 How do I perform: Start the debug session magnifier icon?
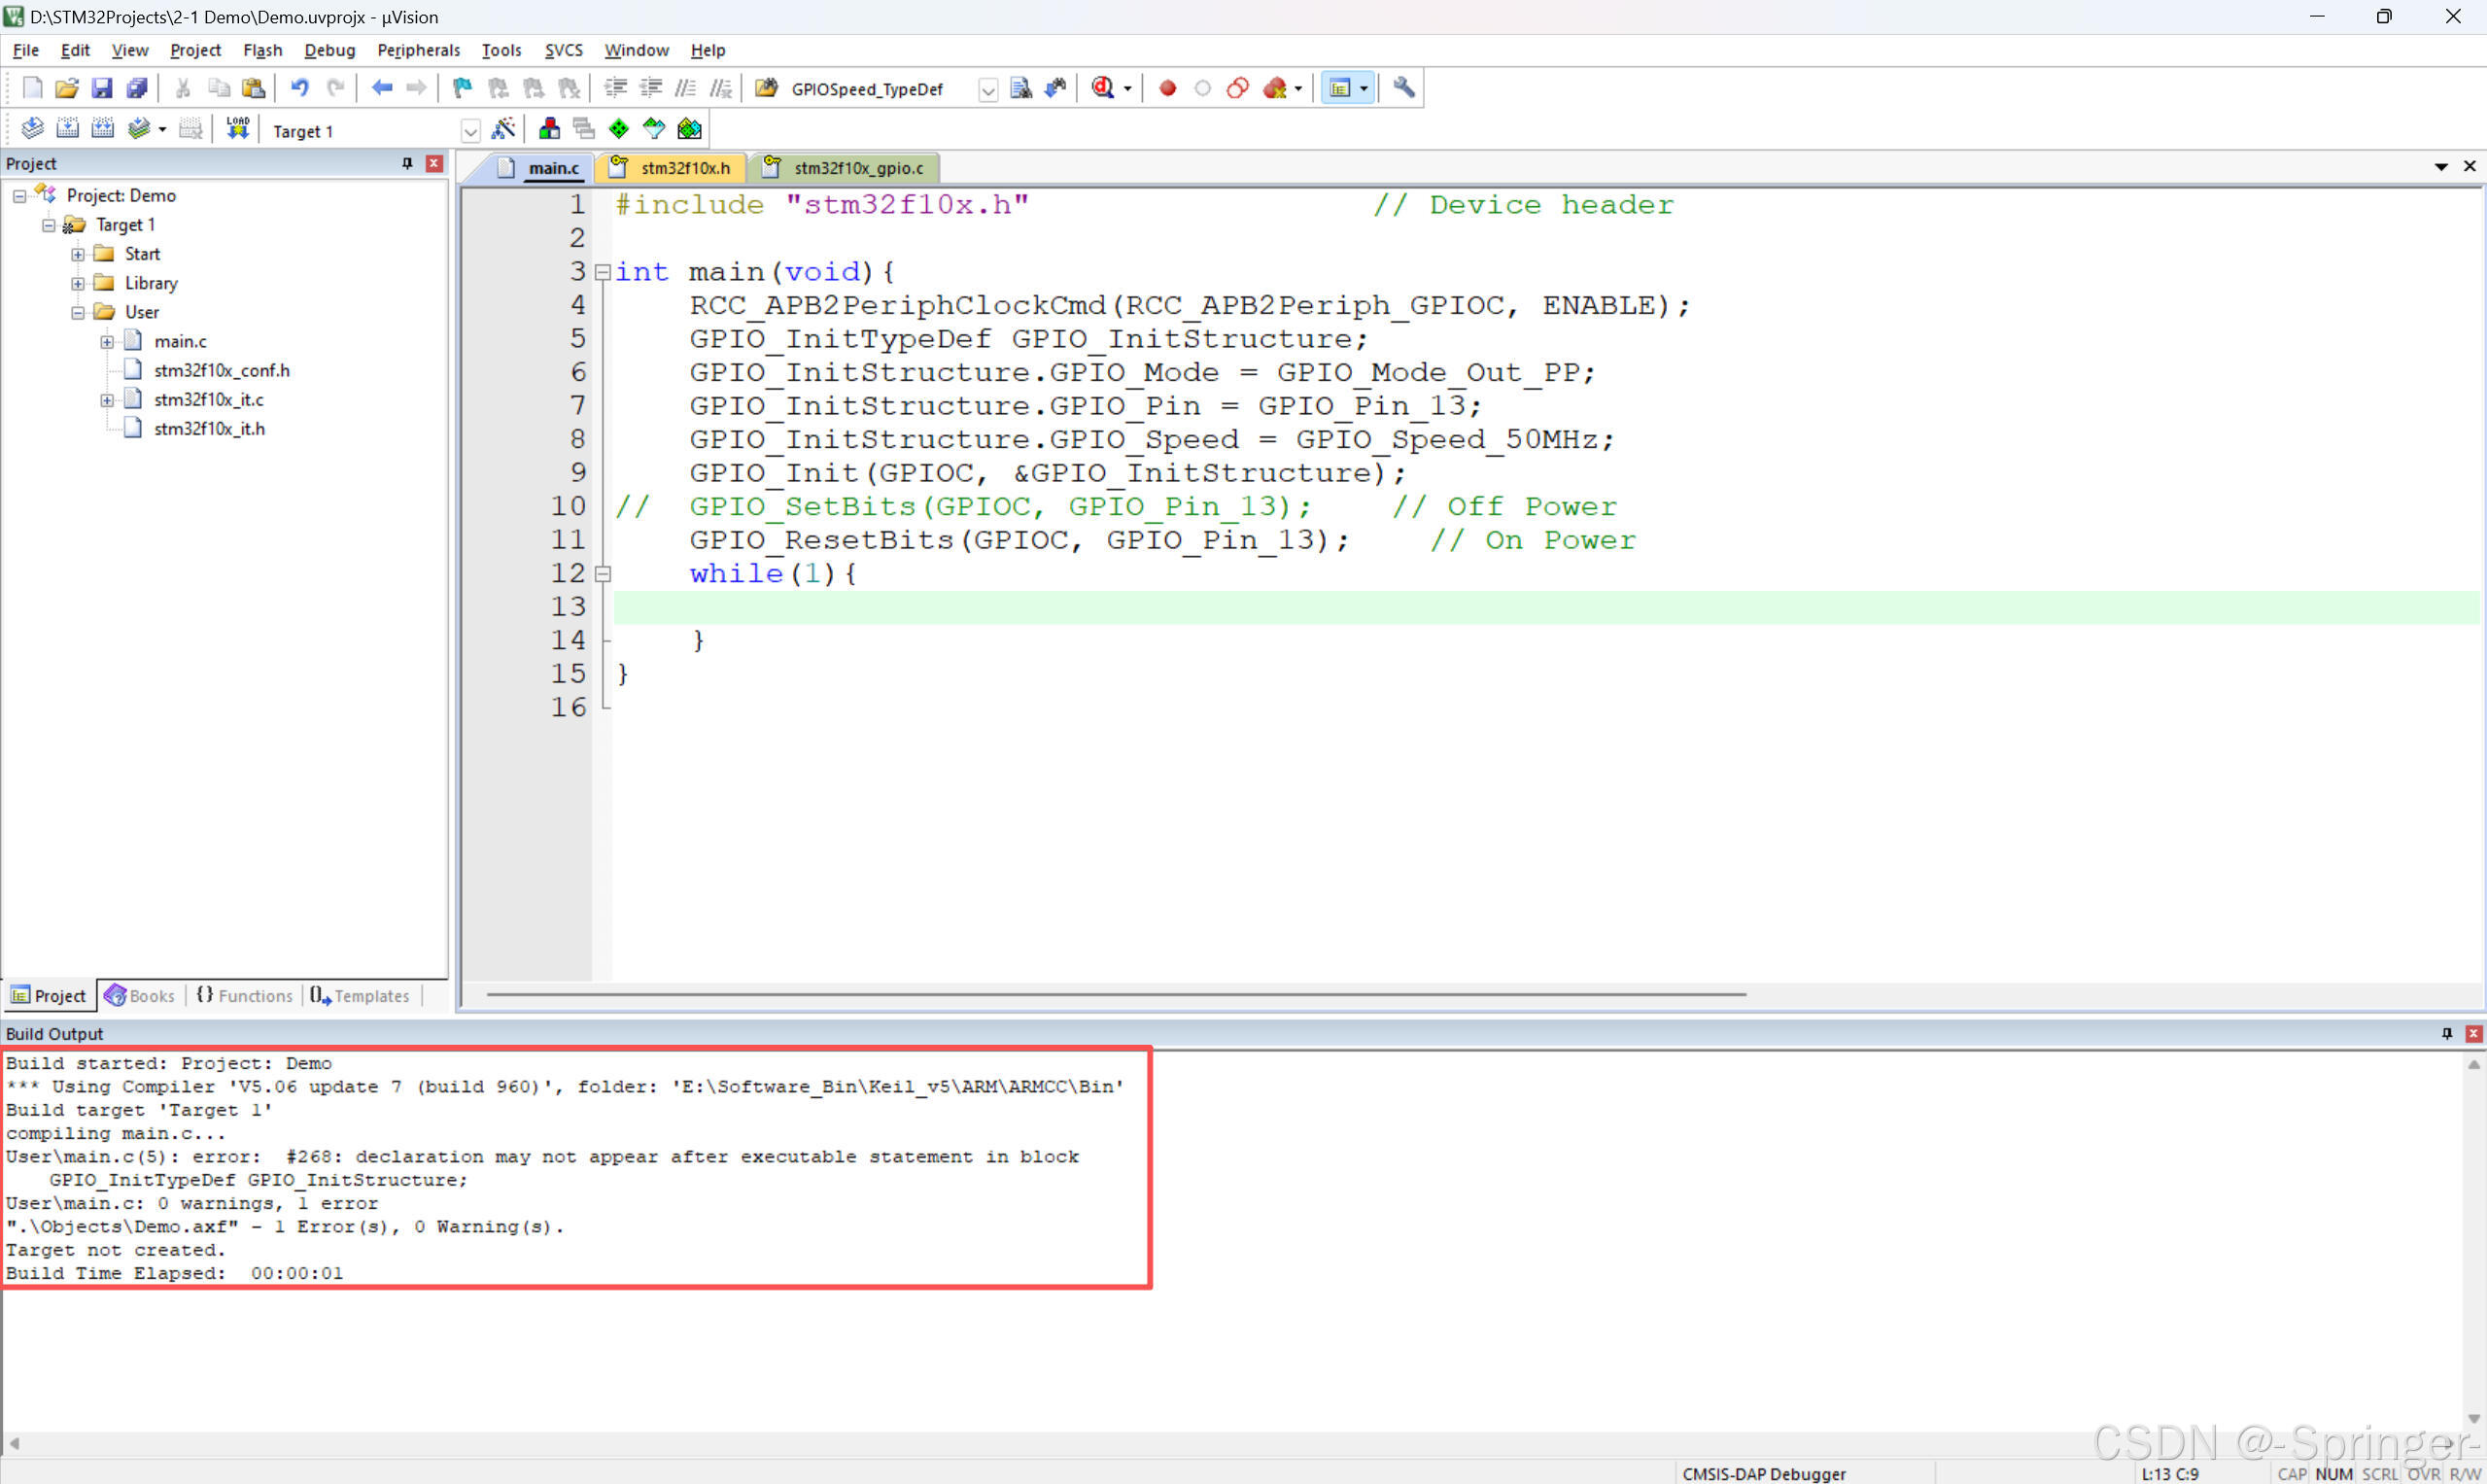click(1102, 88)
